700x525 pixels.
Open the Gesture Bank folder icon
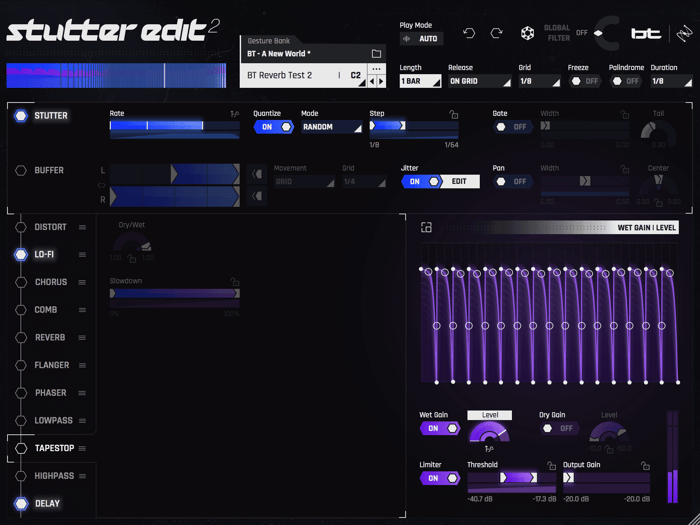pyautogui.click(x=376, y=54)
